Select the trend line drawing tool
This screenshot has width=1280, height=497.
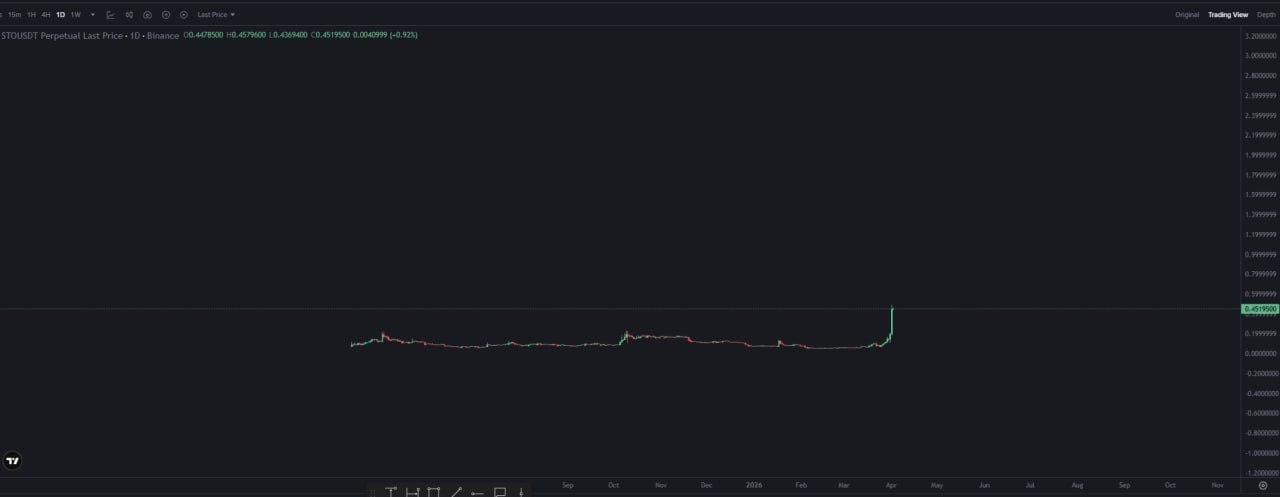(456, 491)
